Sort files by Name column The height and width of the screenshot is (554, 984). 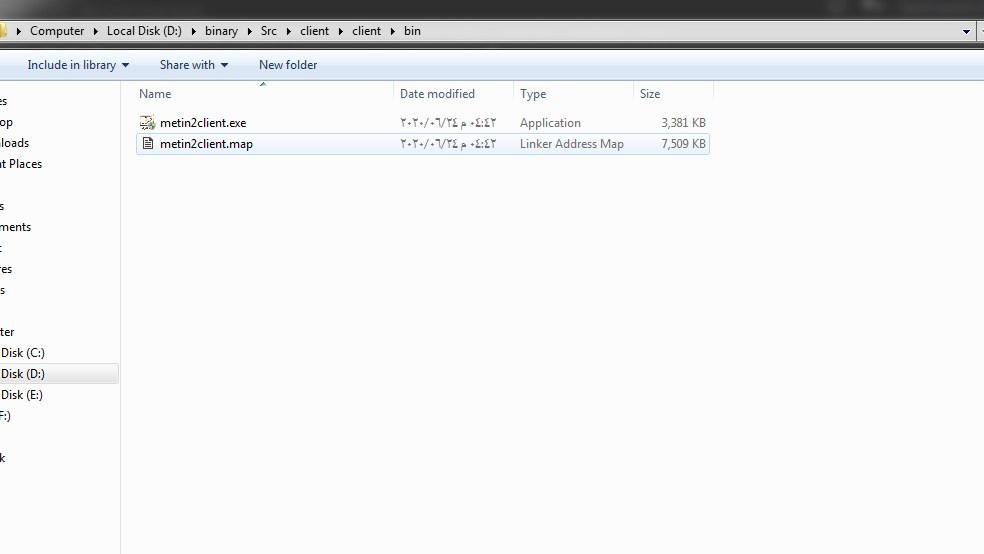click(x=155, y=93)
